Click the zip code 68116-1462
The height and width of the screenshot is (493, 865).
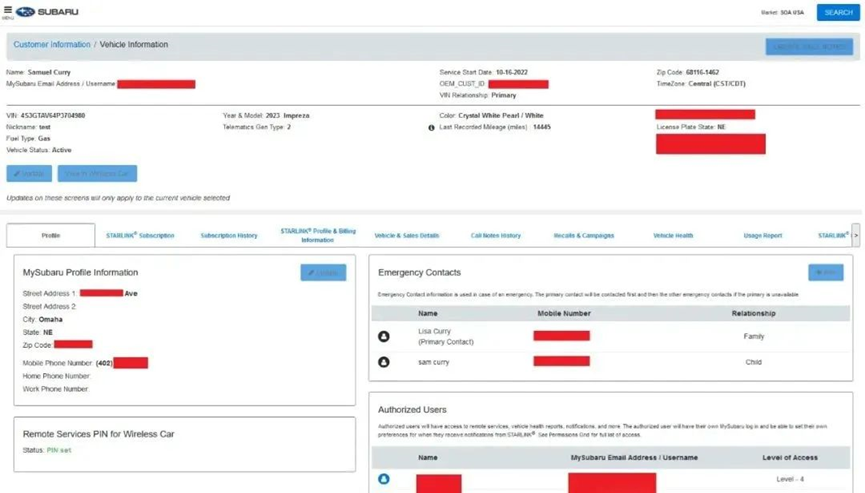tap(702, 72)
